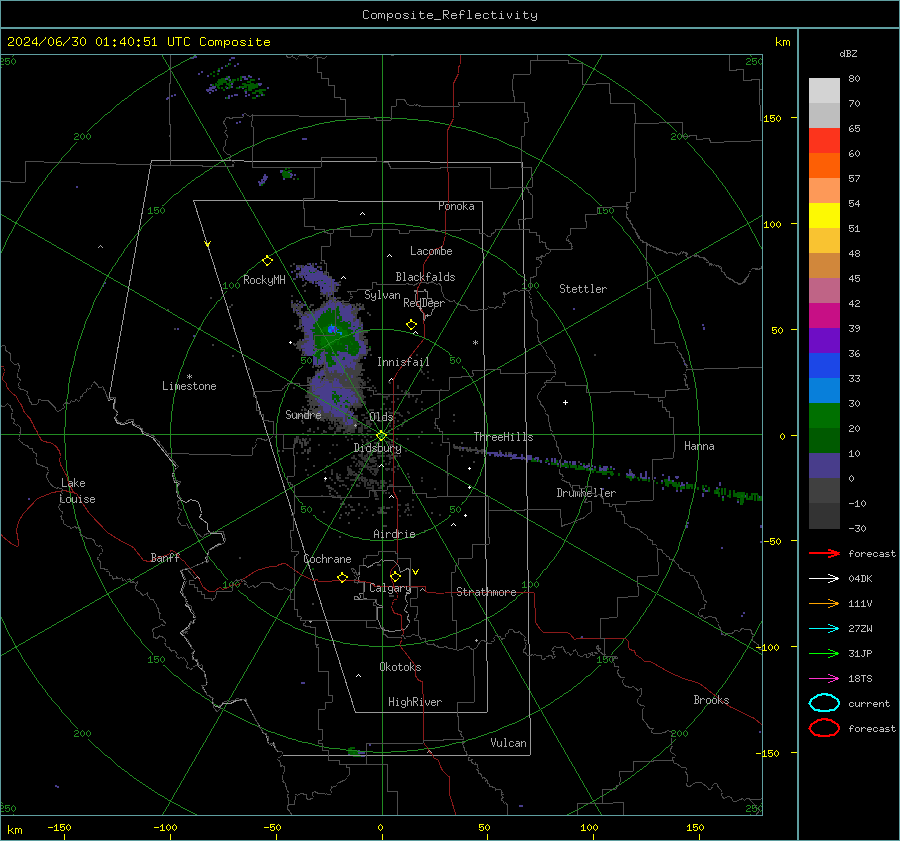Select the 30 dBZ bright green color swatch
Viewport: 900px width, 841px height.
click(824, 415)
